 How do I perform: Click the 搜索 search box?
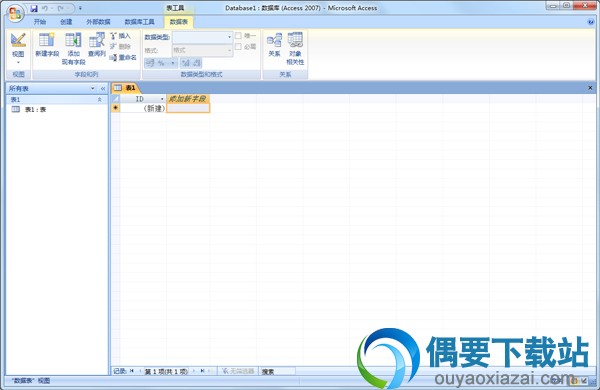click(x=278, y=371)
